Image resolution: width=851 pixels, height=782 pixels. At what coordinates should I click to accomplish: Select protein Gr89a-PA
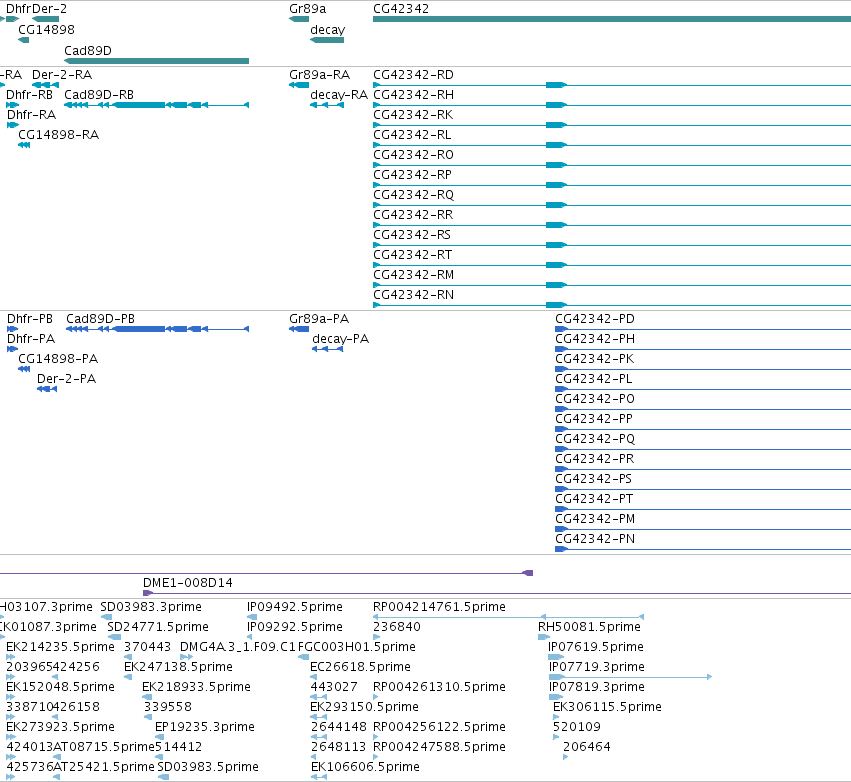tap(319, 319)
